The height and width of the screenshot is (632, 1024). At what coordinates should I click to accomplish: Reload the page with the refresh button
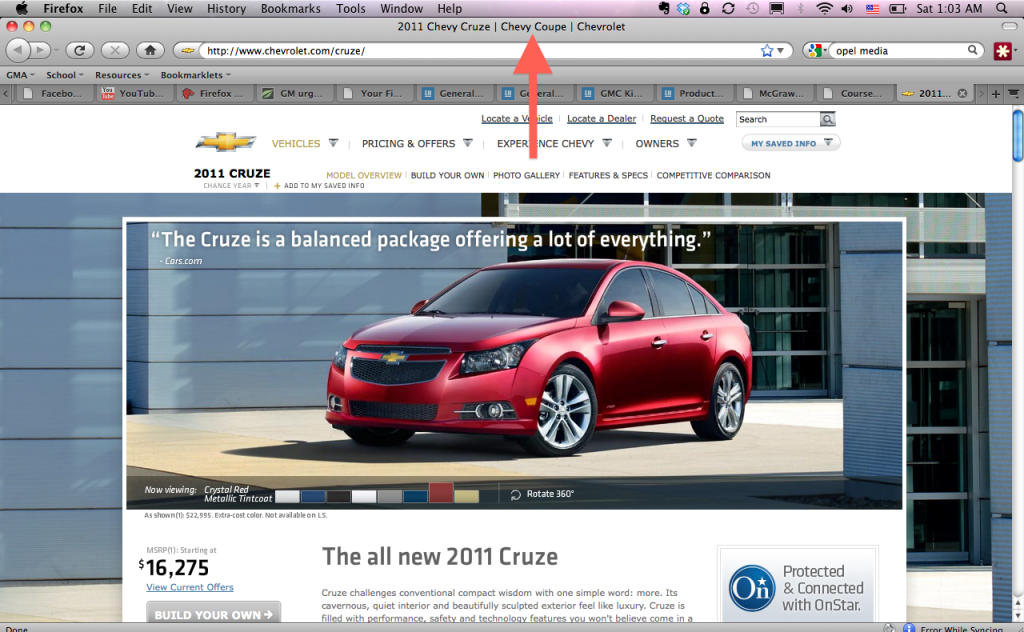click(80, 50)
